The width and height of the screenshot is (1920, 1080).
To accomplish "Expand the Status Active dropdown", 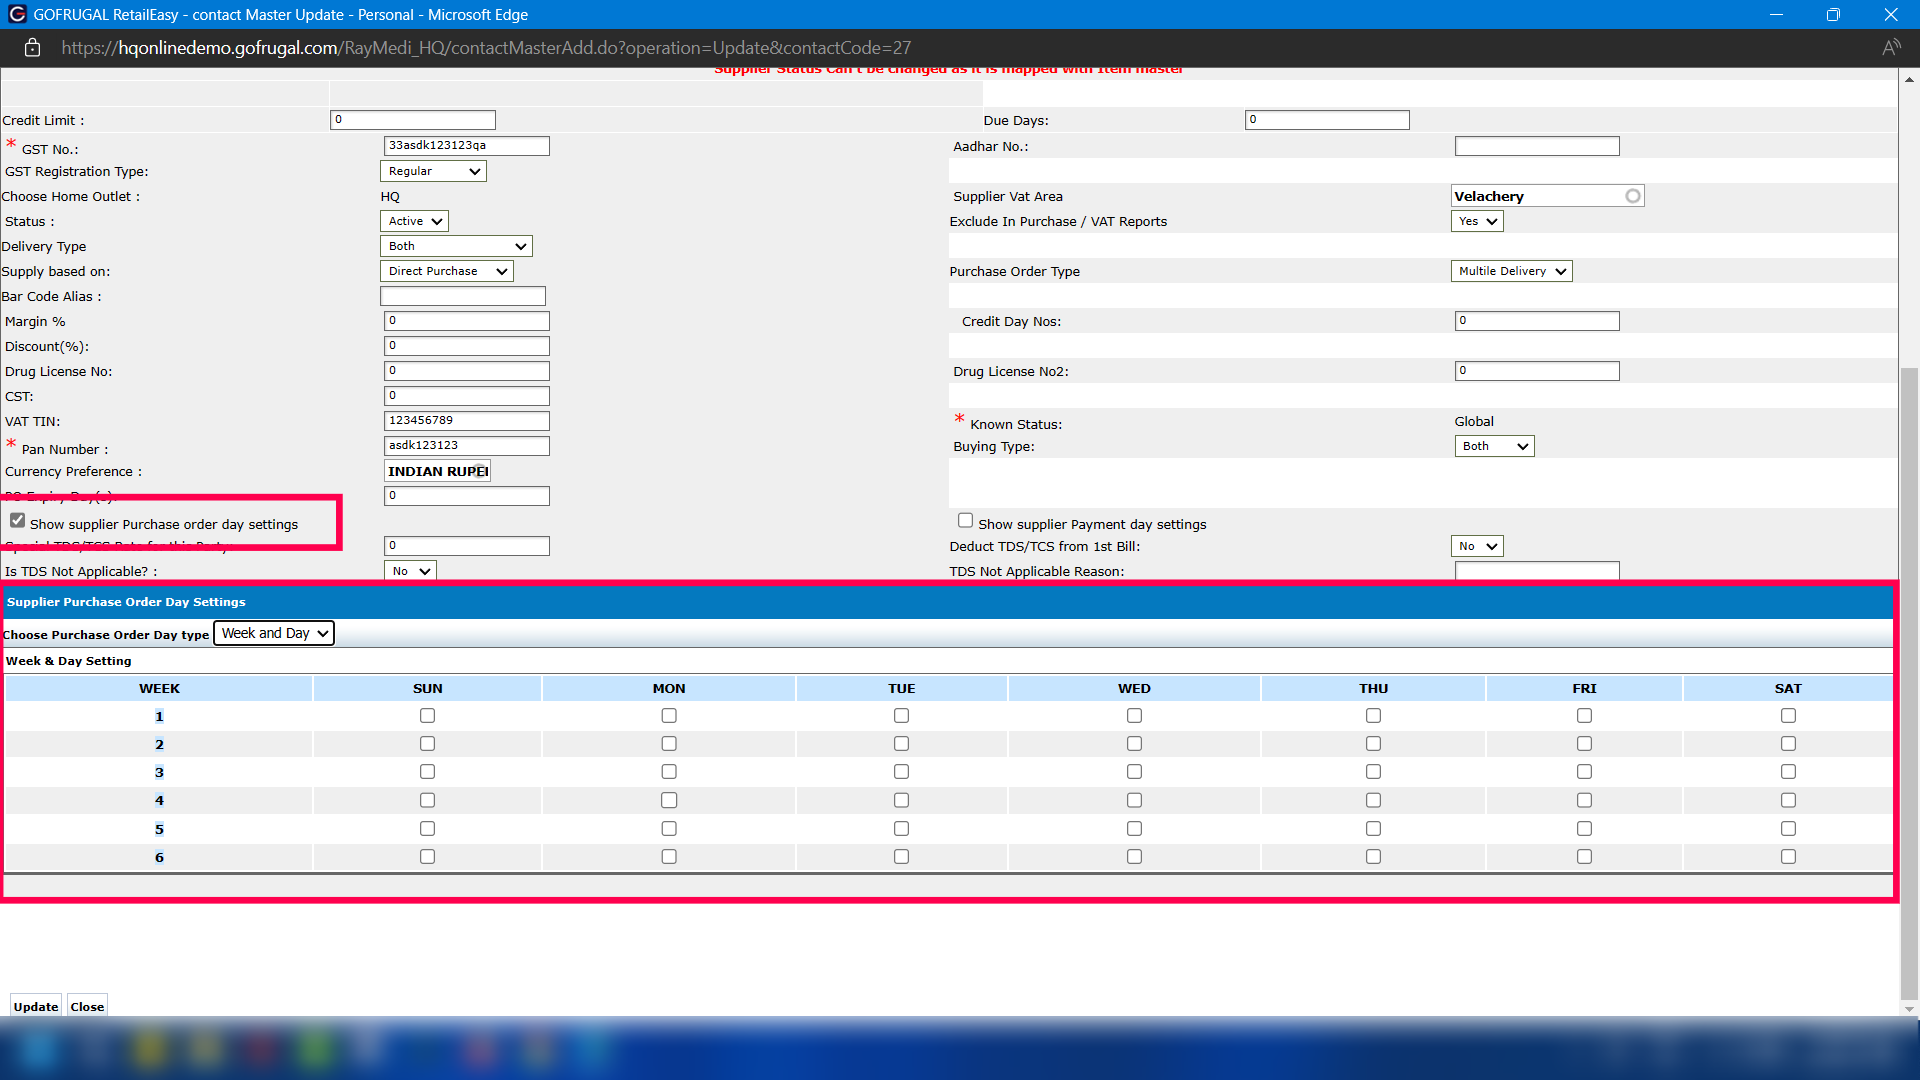I will [414, 221].
